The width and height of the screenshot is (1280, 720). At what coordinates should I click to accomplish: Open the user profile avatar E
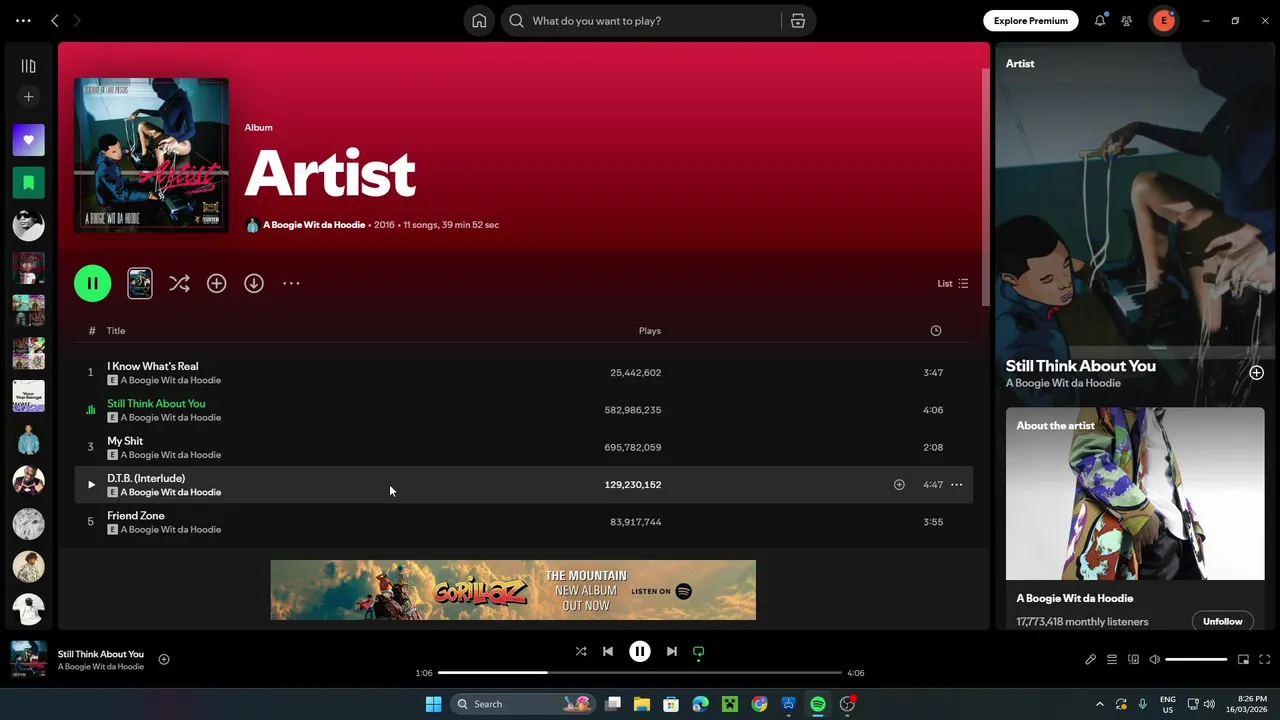click(1163, 20)
